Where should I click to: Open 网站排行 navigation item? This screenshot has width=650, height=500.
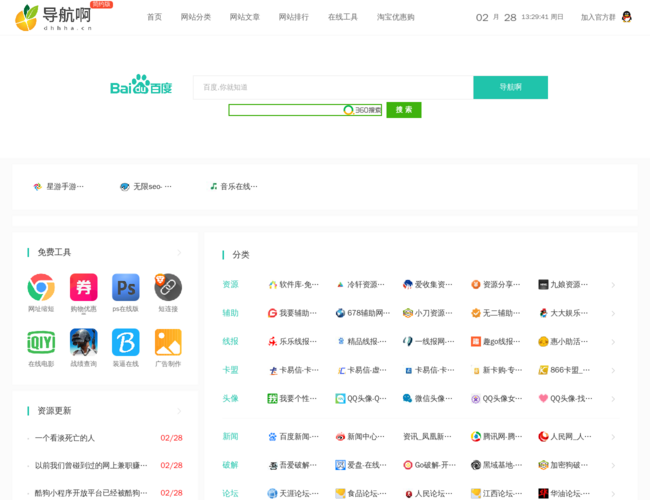[293, 17]
